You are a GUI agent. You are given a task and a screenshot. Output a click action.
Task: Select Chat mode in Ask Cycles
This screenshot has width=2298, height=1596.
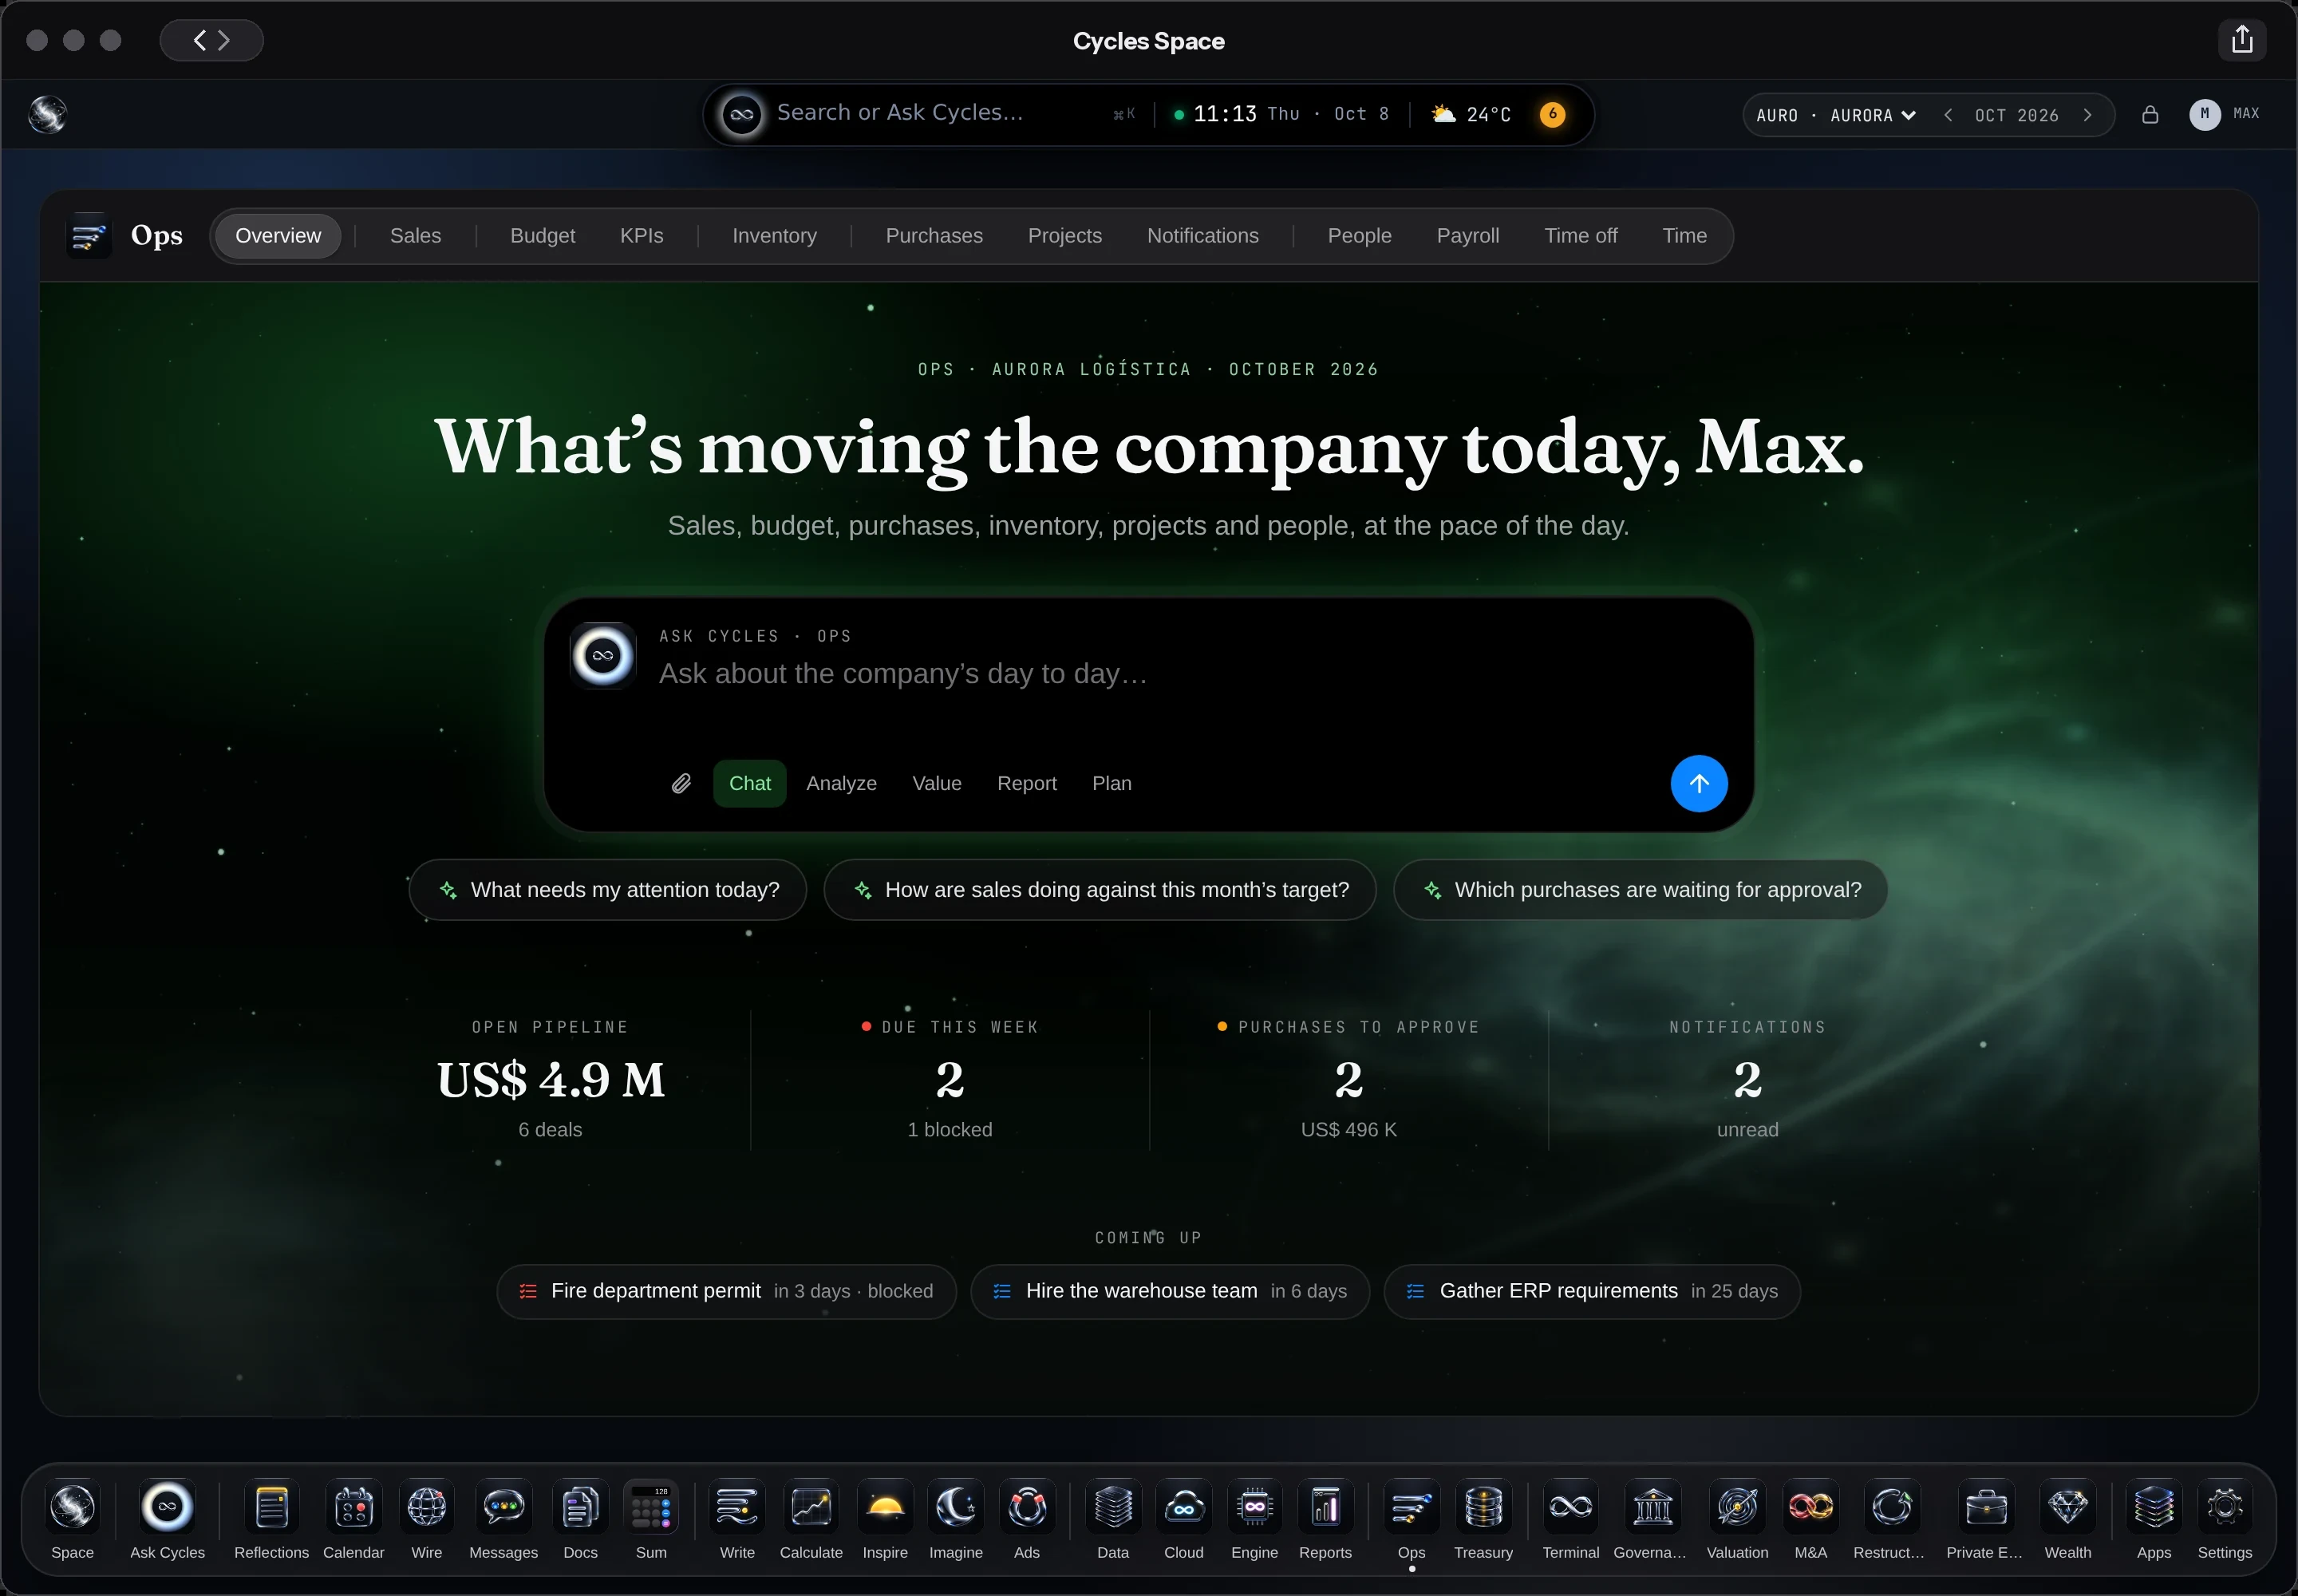pyautogui.click(x=750, y=783)
